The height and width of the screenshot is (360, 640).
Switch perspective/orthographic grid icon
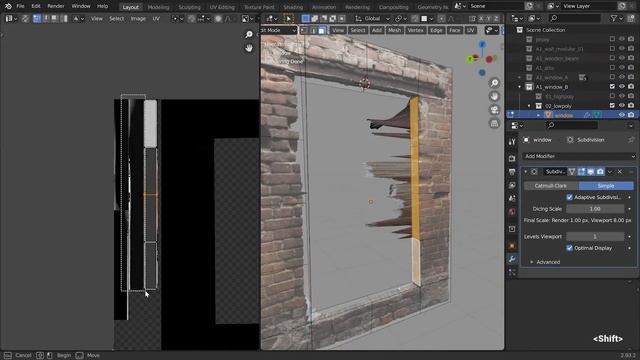[x=494, y=123]
